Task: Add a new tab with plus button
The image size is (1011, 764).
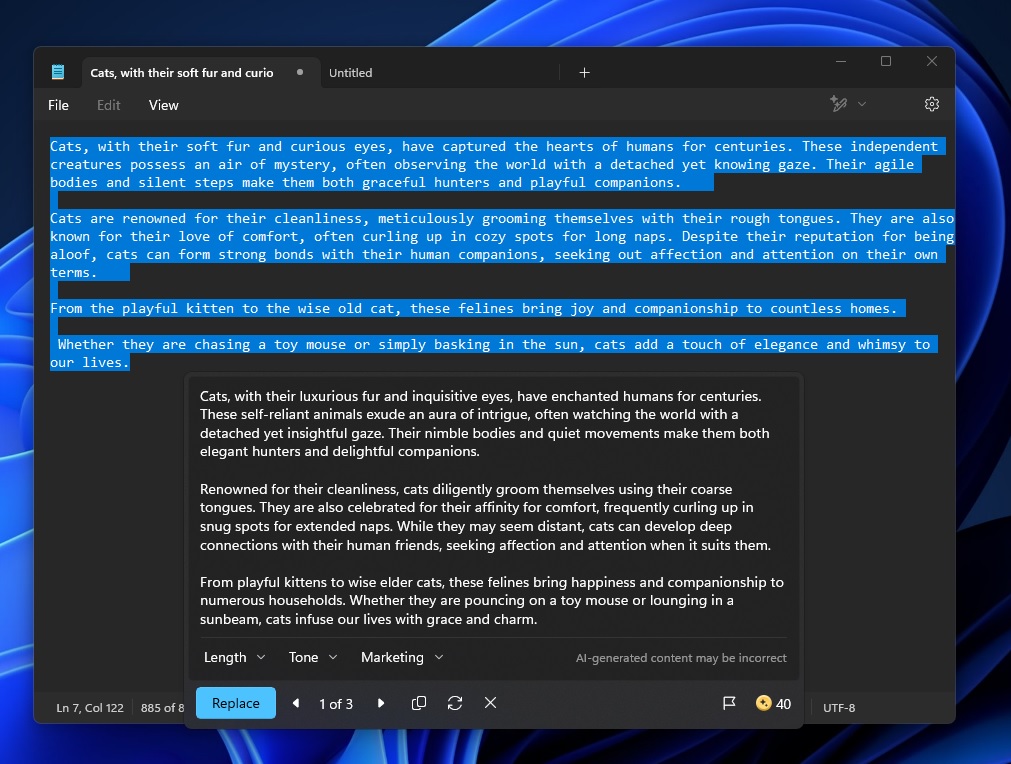Action: pos(584,73)
